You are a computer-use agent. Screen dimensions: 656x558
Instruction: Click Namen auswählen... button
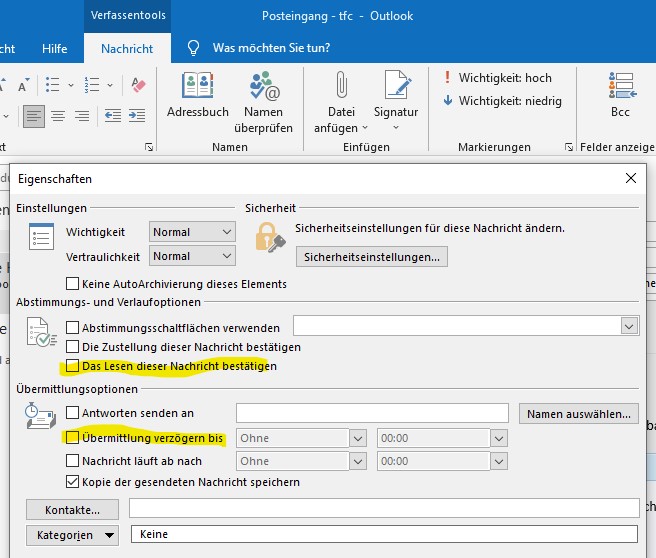[x=579, y=414]
